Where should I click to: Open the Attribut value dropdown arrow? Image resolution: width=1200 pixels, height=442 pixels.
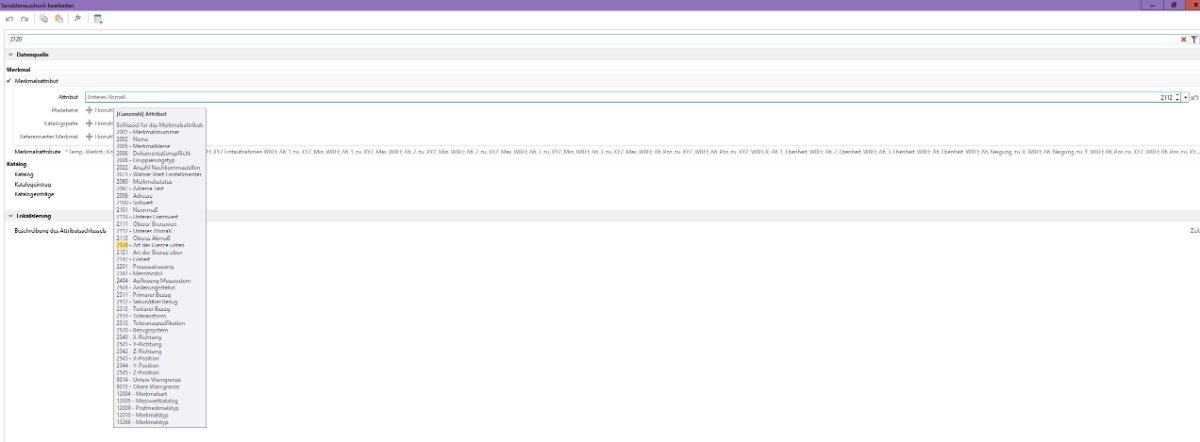(x=1185, y=97)
